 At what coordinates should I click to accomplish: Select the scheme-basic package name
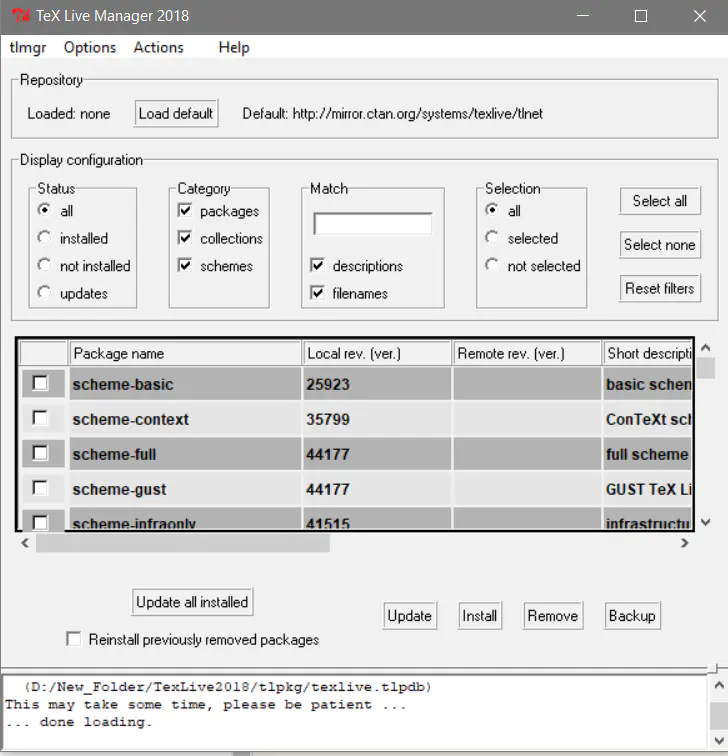point(123,384)
